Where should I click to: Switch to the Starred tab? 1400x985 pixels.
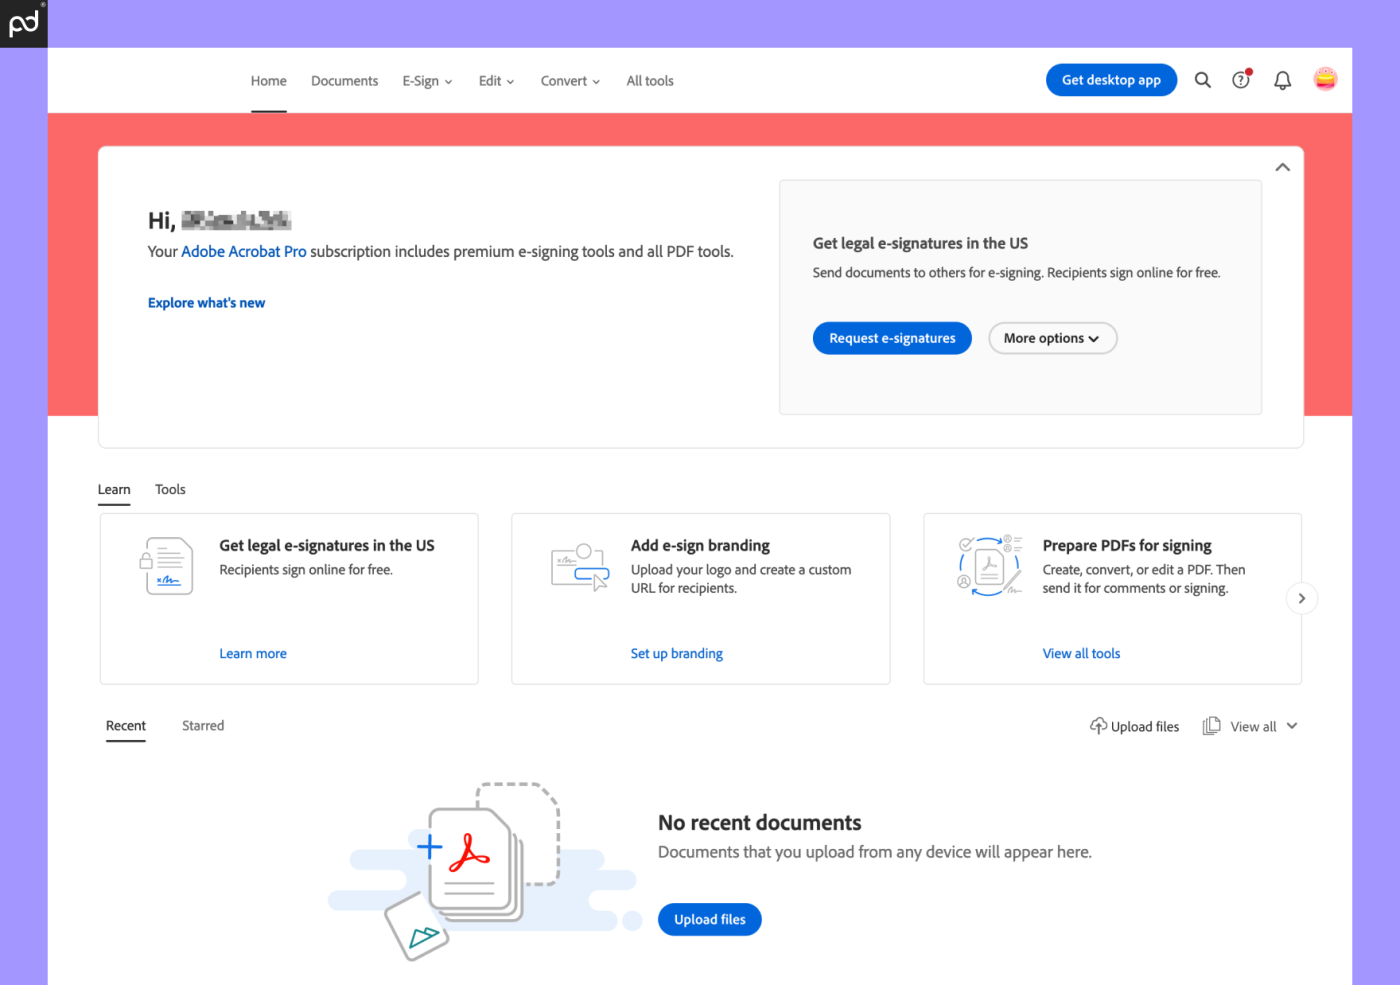pos(202,725)
